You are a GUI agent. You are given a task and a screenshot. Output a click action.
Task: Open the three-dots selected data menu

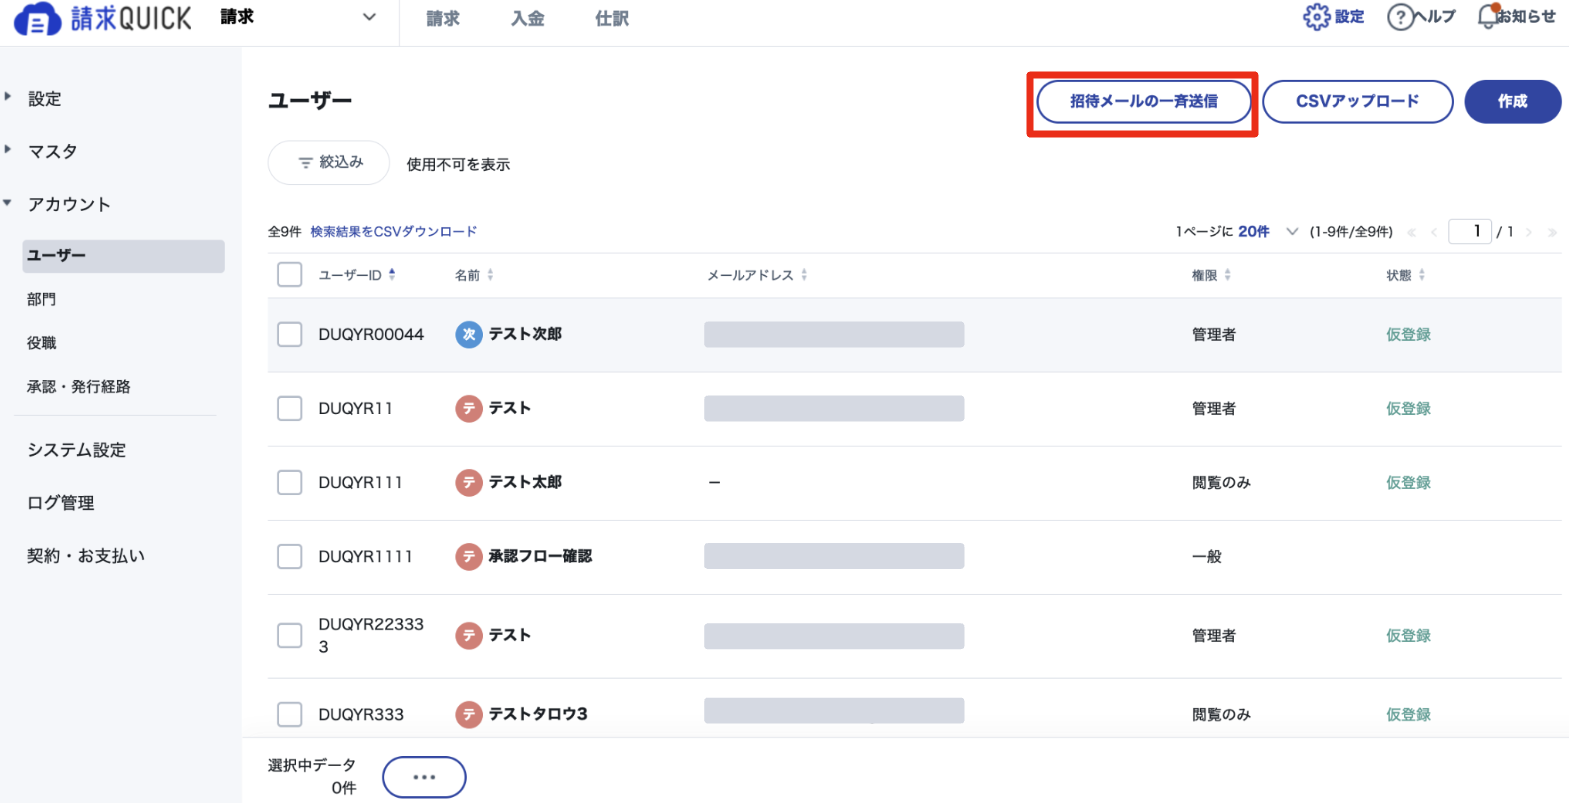[424, 777]
